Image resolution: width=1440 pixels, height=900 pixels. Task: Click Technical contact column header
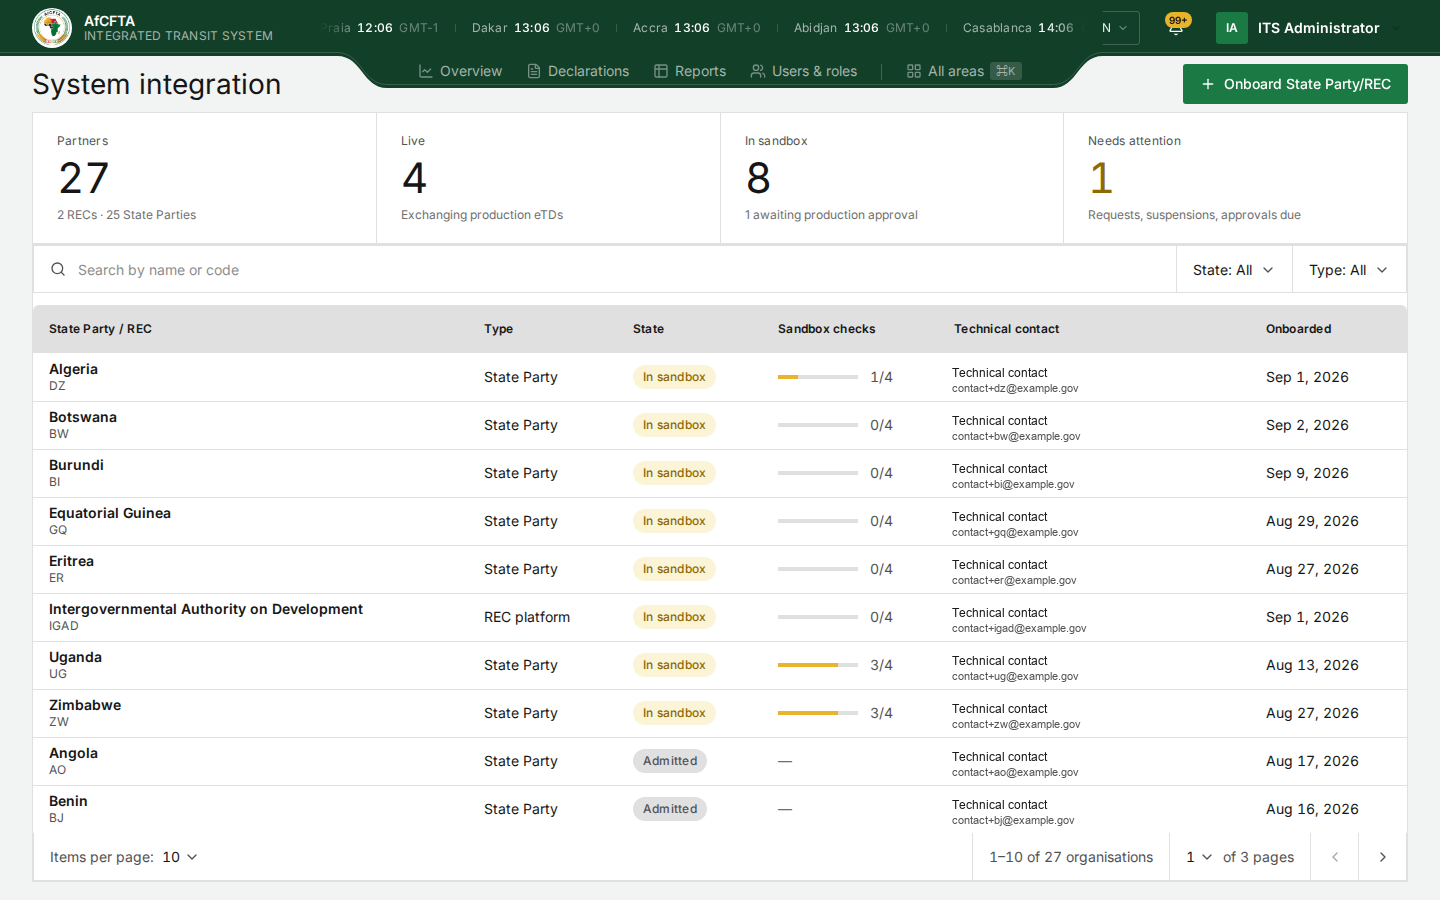1006,329
